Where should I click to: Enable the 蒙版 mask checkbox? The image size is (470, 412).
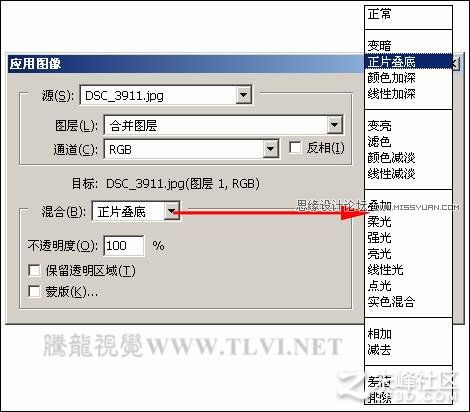pyautogui.click(x=35, y=291)
